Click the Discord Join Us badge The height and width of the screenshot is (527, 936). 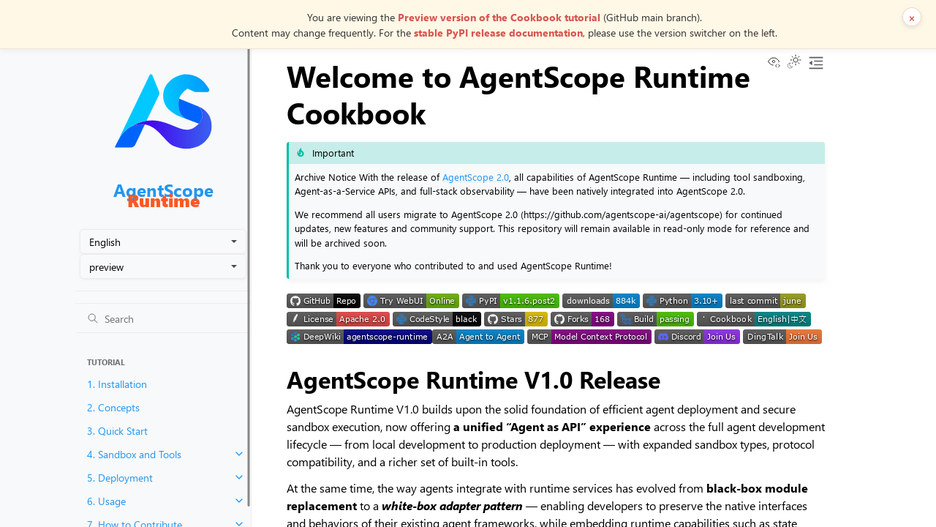[697, 337]
